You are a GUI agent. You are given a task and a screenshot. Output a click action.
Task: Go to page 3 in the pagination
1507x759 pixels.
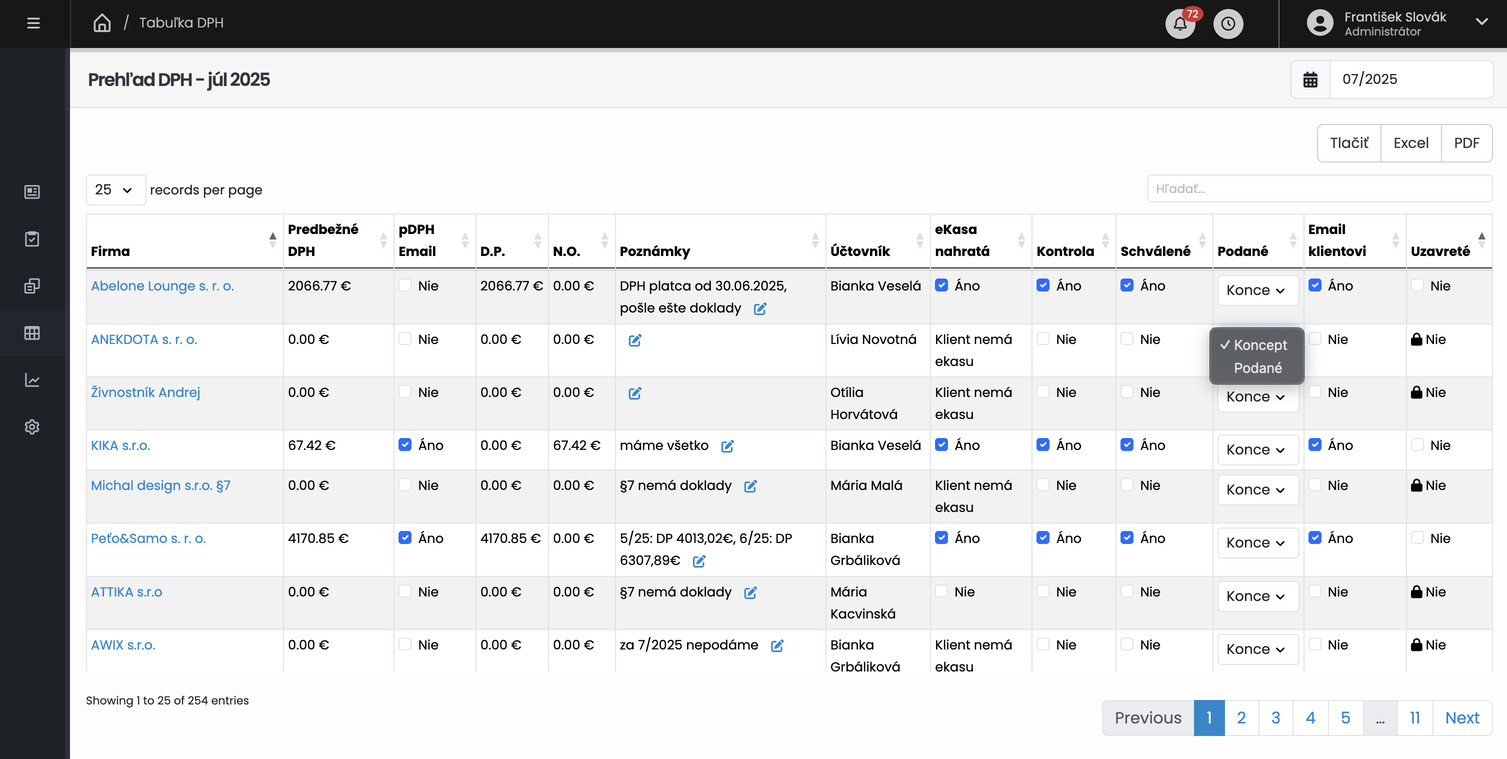[x=1275, y=718]
